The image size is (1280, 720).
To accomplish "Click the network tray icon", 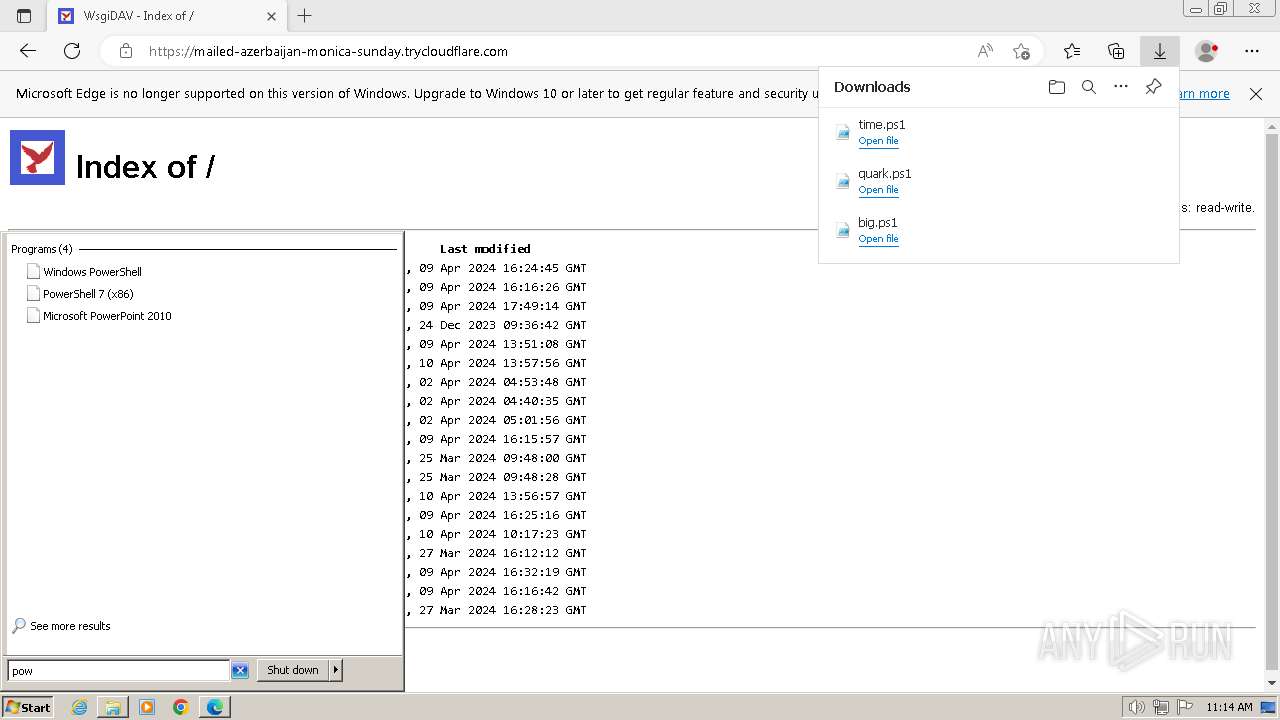I will (x=1161, y=707).
